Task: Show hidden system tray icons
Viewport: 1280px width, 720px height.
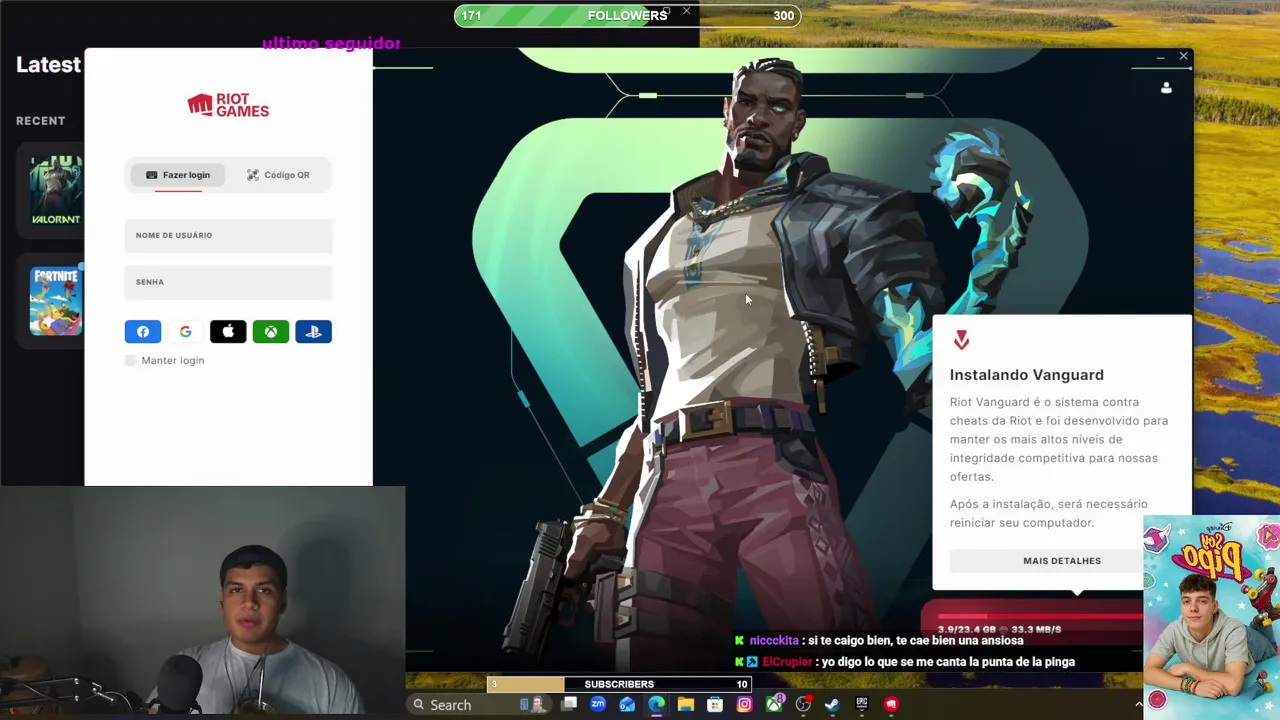Action: pyautogui.click(x=1138, y=705)
